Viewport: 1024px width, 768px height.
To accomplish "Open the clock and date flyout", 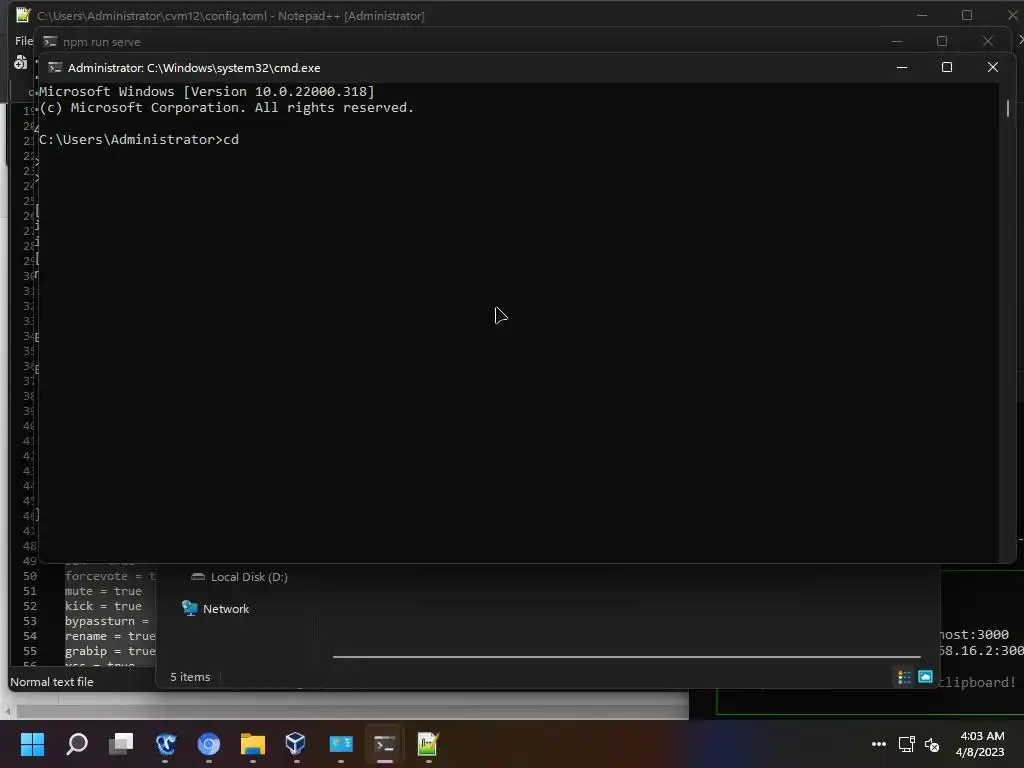I will click(982, 744).
